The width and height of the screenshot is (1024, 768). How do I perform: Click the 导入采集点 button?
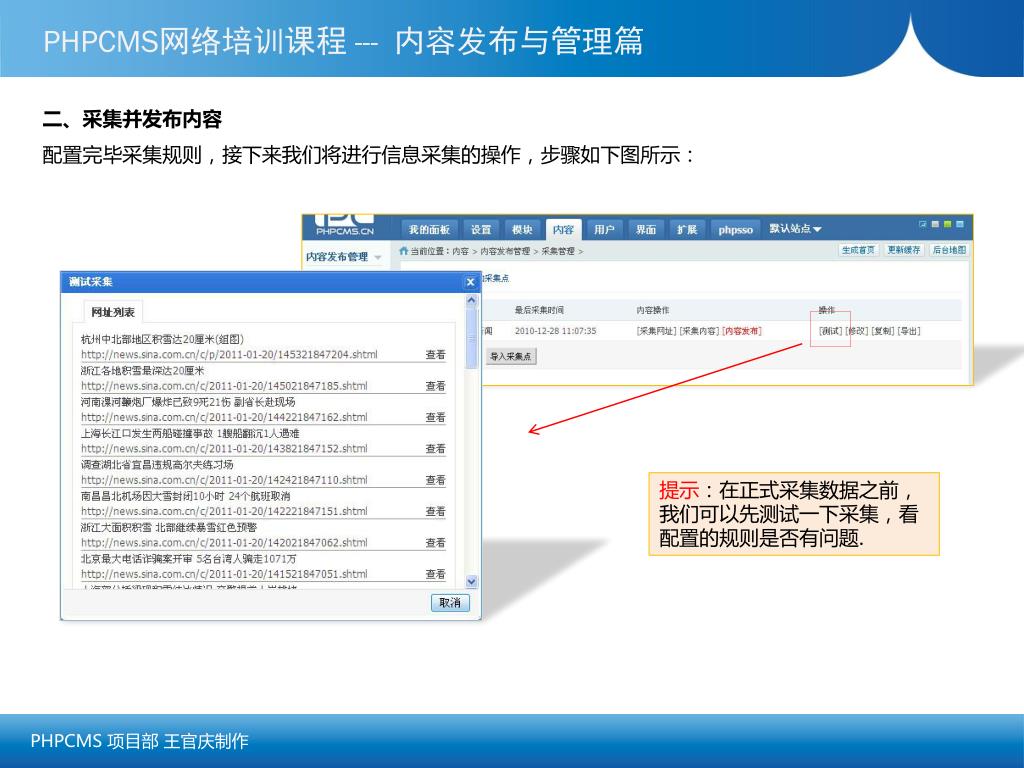coord(511,357)
